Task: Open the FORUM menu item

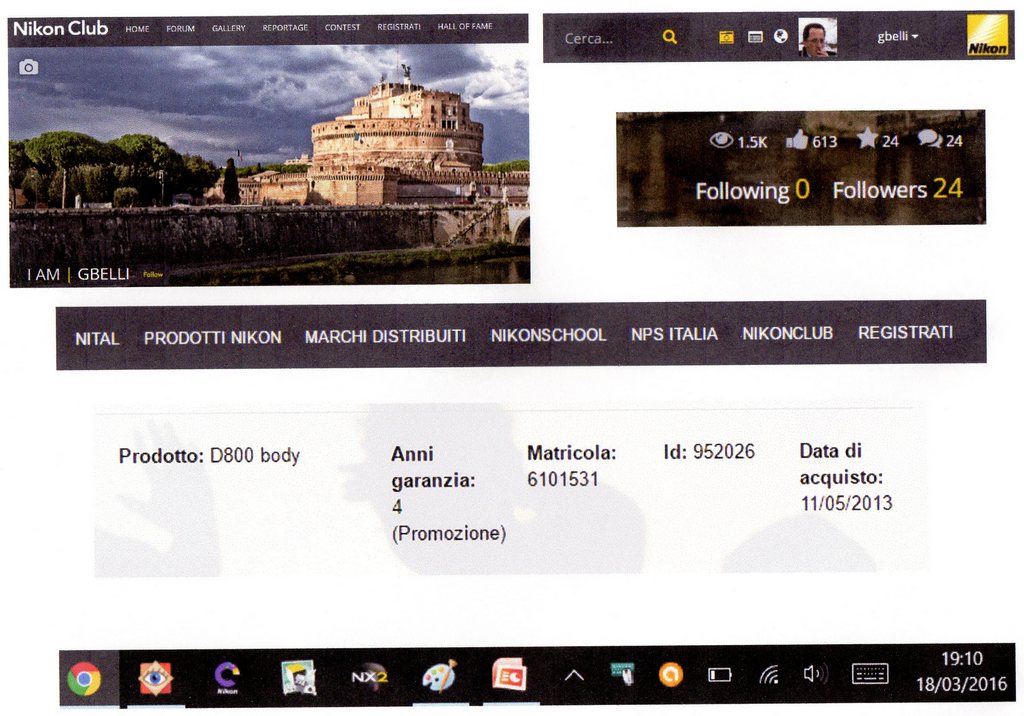Action: [x=181, y=28]
